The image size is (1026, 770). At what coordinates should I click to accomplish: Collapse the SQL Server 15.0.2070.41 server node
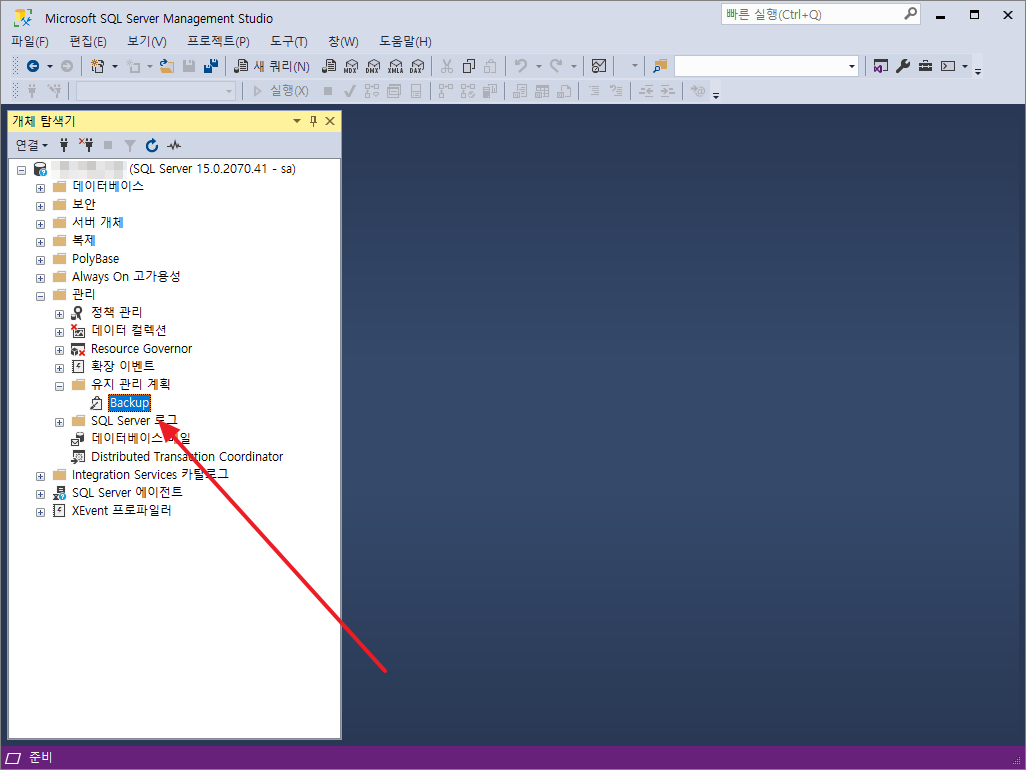tap(22, 170)
